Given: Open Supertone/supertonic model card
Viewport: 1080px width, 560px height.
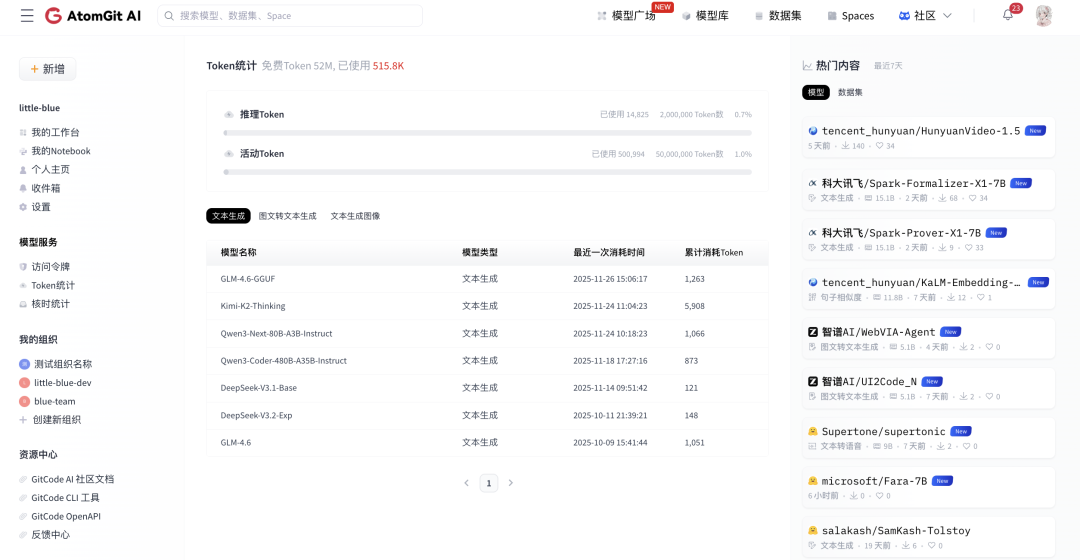Looking at the screenshot, I should pyautogui.click(x=928, y=437).
